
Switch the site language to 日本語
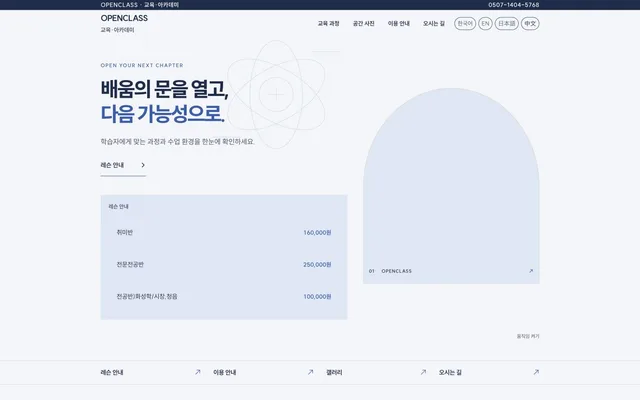pyautogui.click(x=507, y=23)
